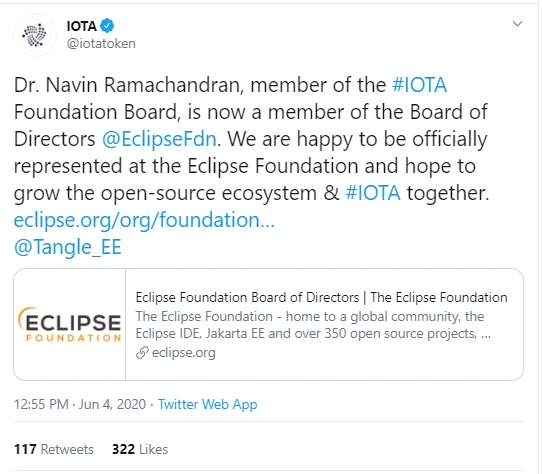This screenshot has height=474, width=542.
Task: Click the IOTA display name
Action: [82, 26]
